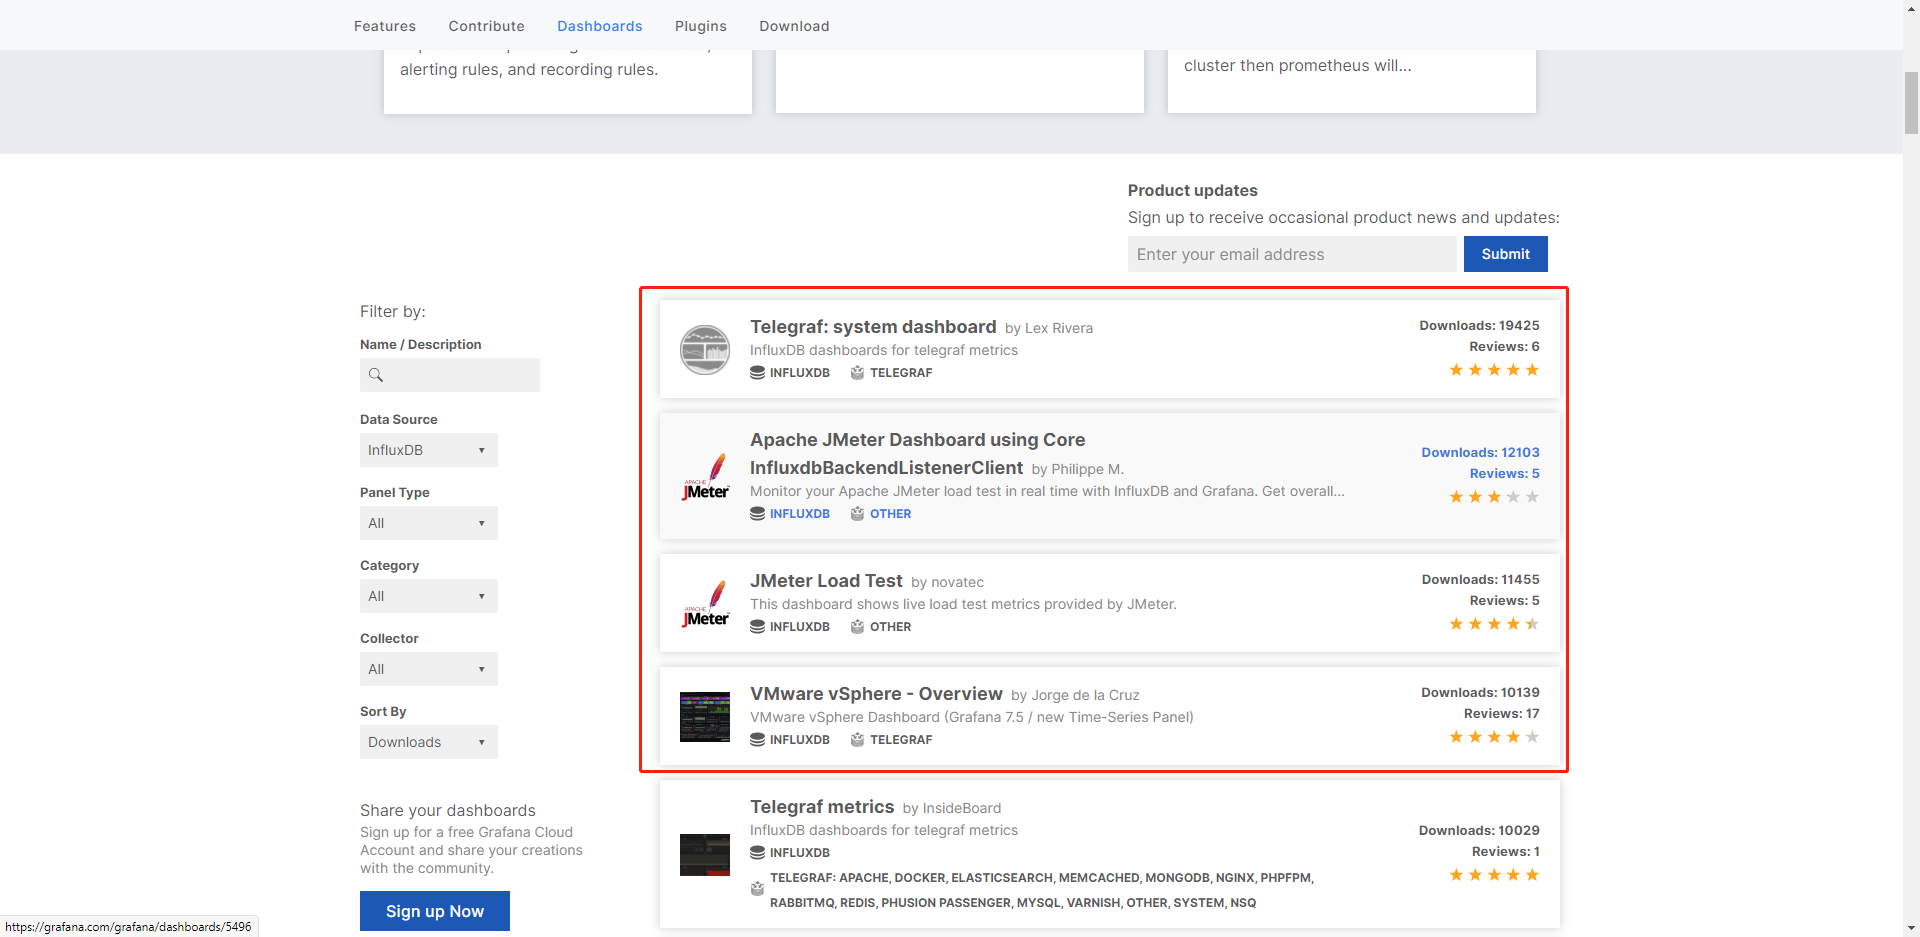Click the Telegraf system dashboard logo
The image size is (1920, 937).
[x=705, y=350]
